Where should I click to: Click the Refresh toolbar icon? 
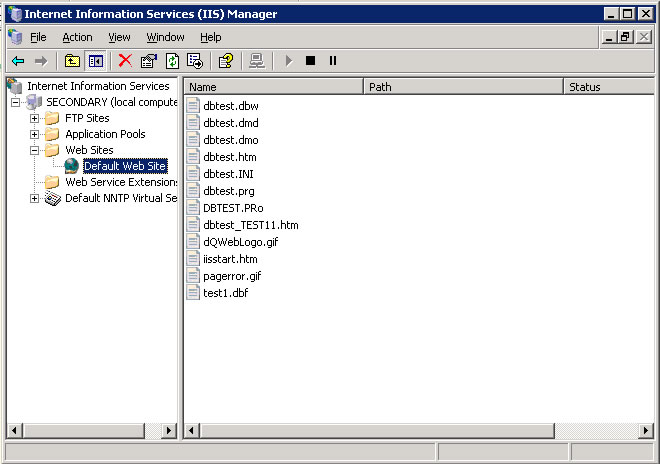(172, 61)
